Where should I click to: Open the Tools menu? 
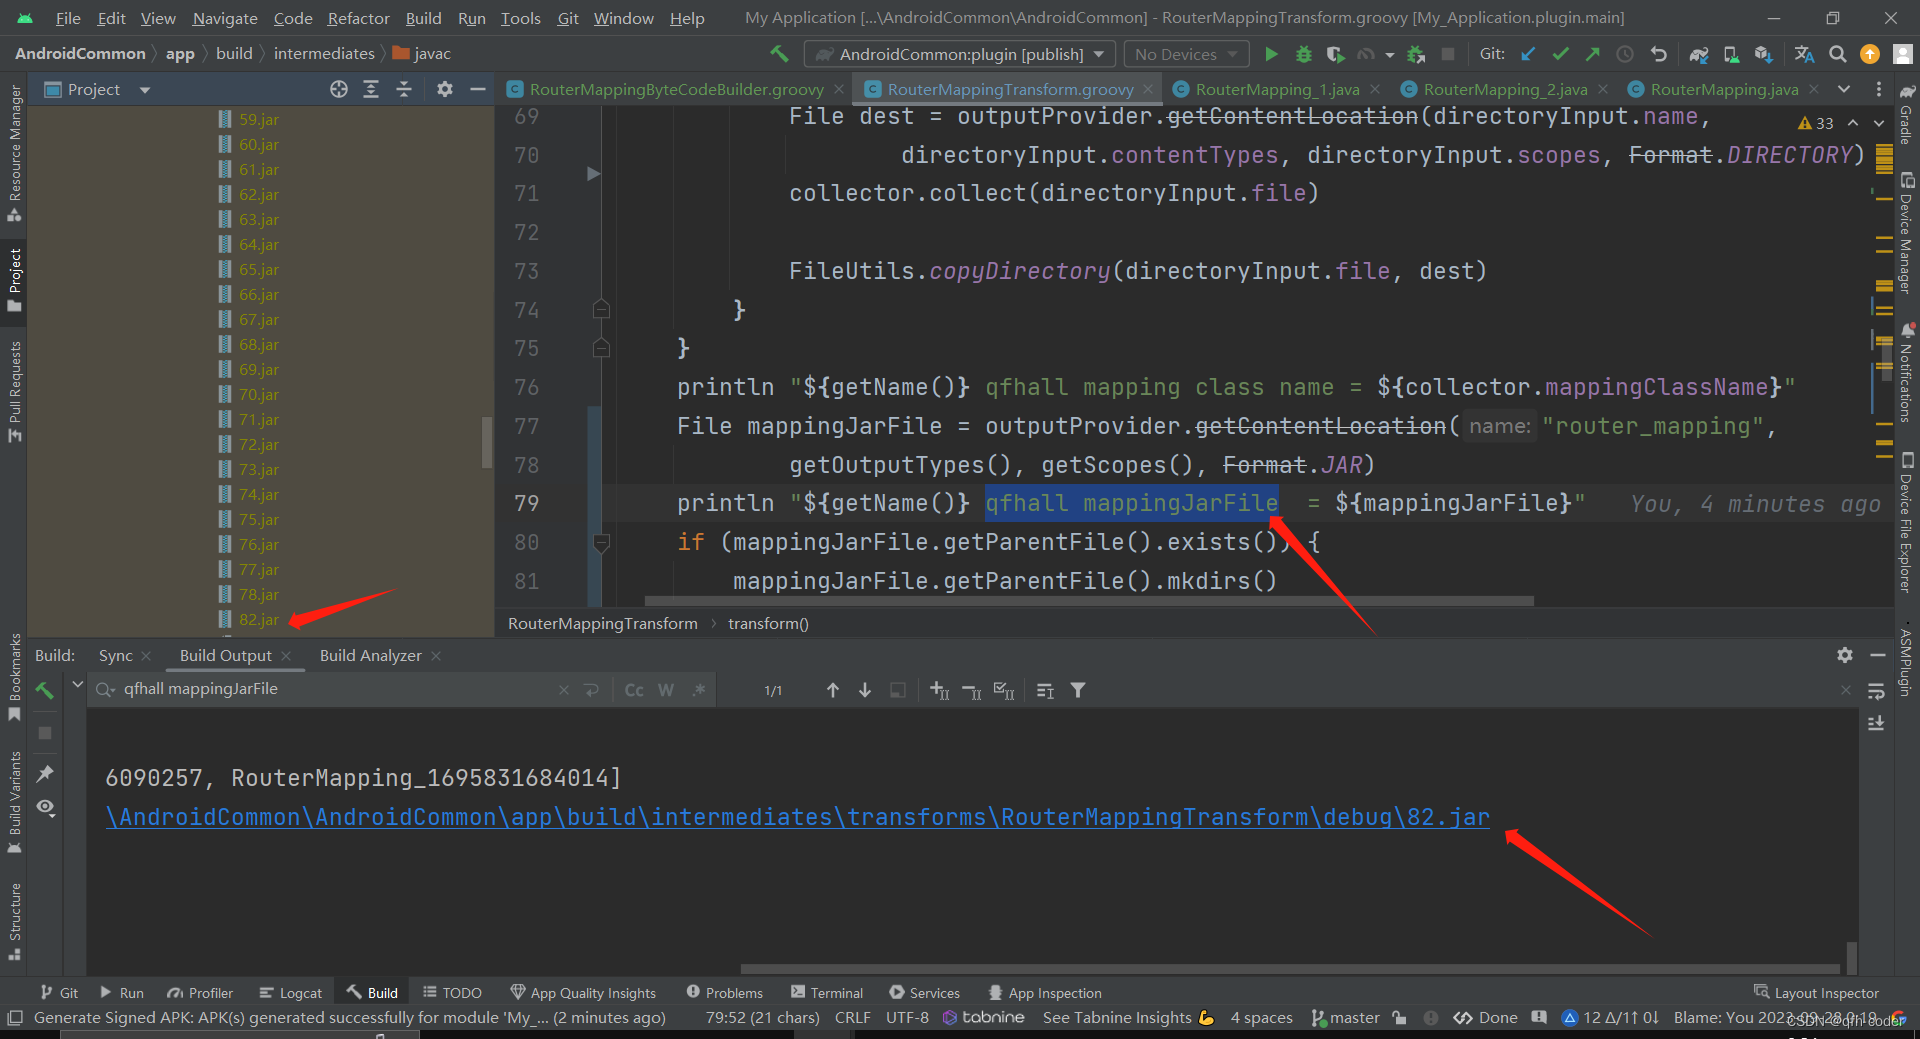point(520,18)
